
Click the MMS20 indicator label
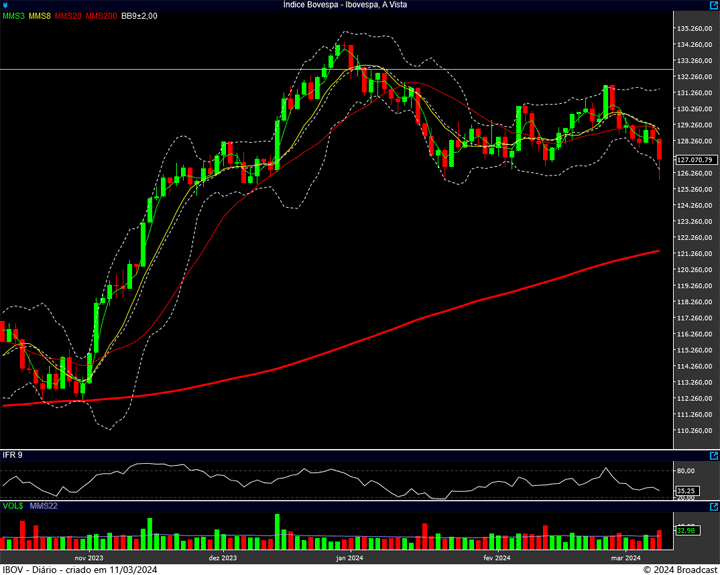pyautogui.click(x=69, y=16)
